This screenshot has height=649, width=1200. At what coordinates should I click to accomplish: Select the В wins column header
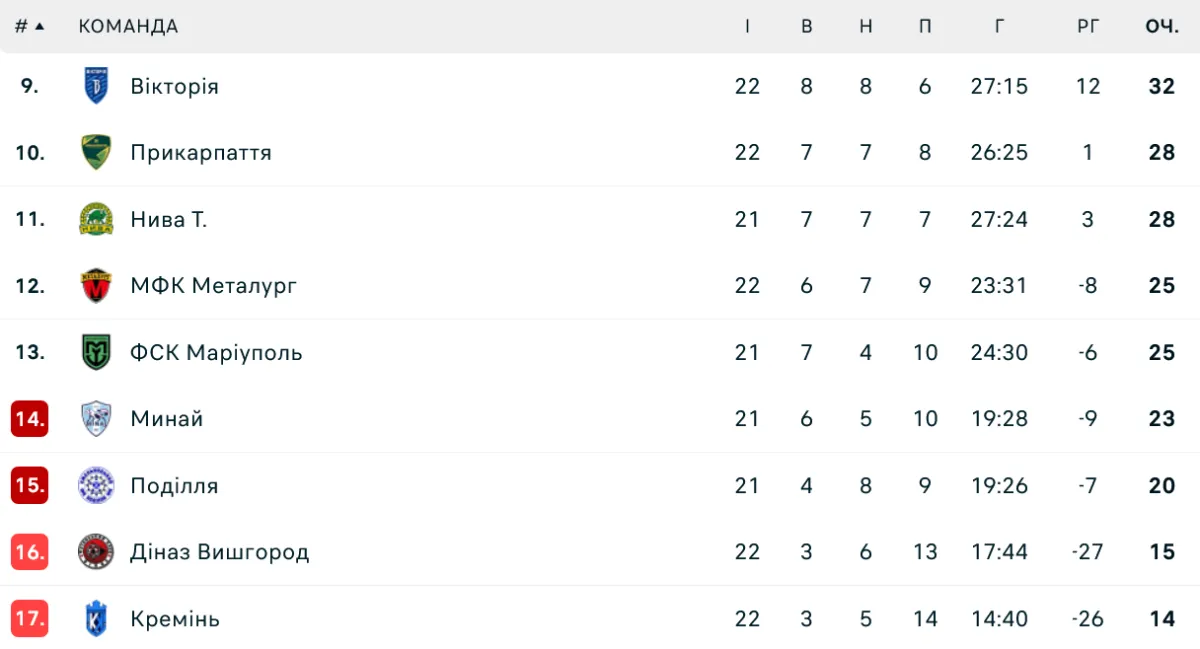click(x=807, y=26)
